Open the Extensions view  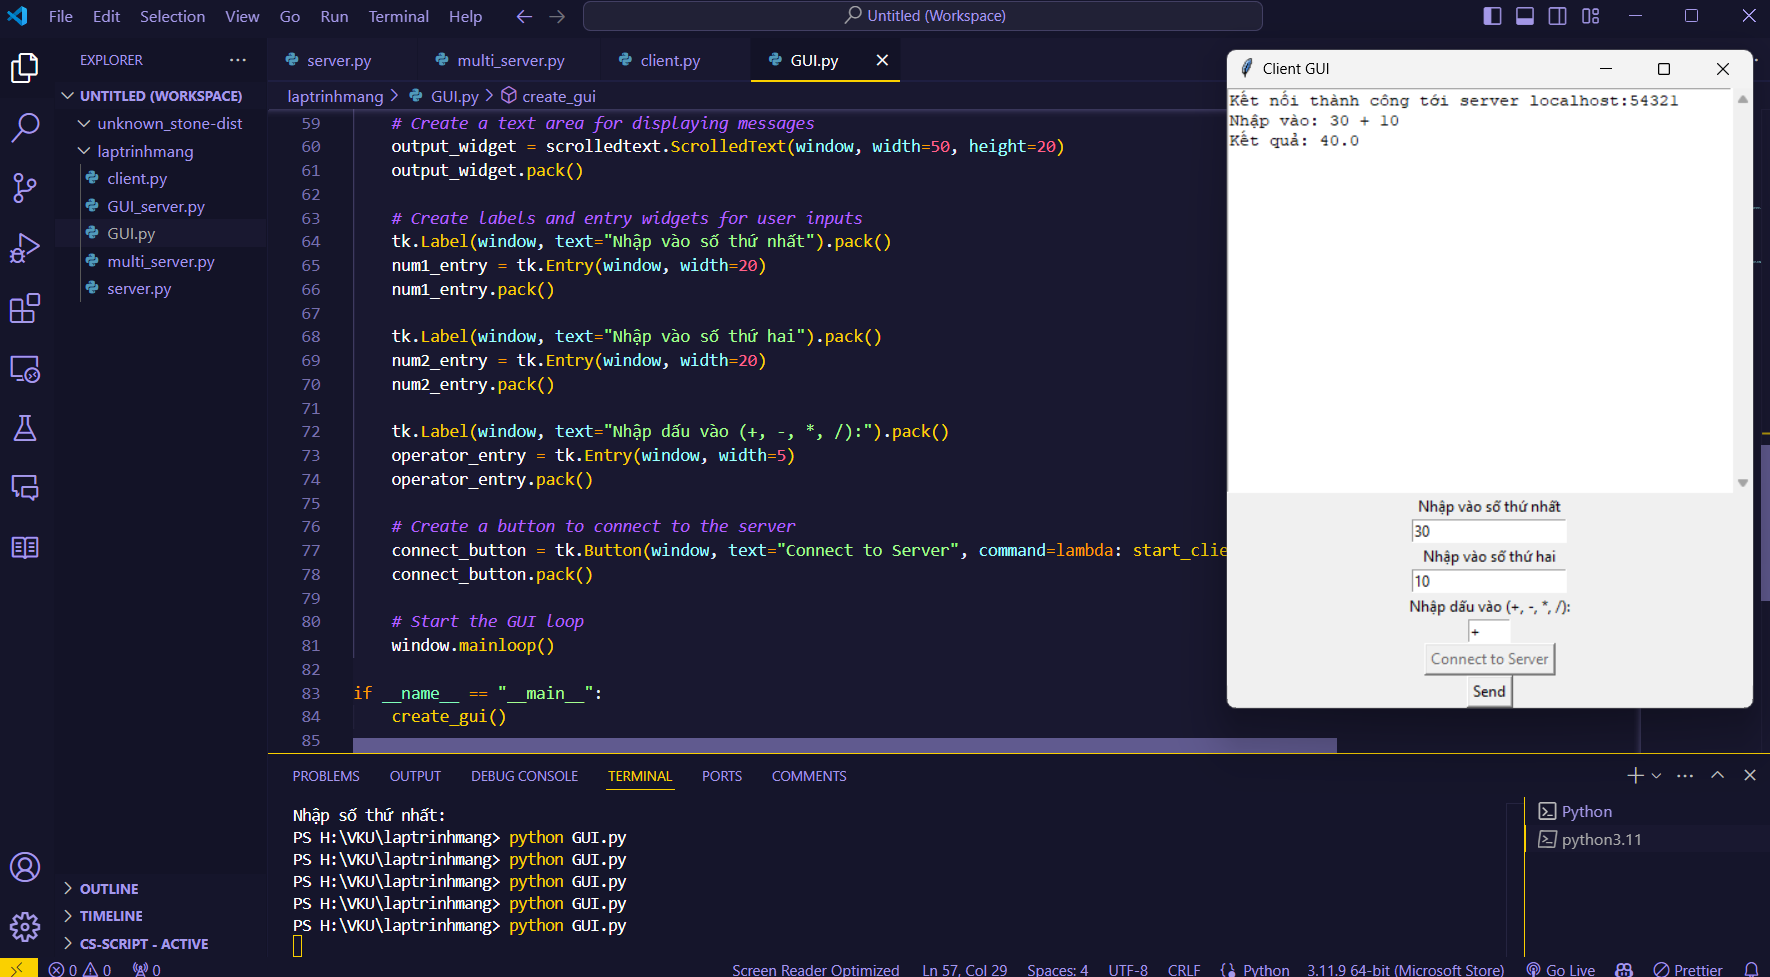point(25,308)
